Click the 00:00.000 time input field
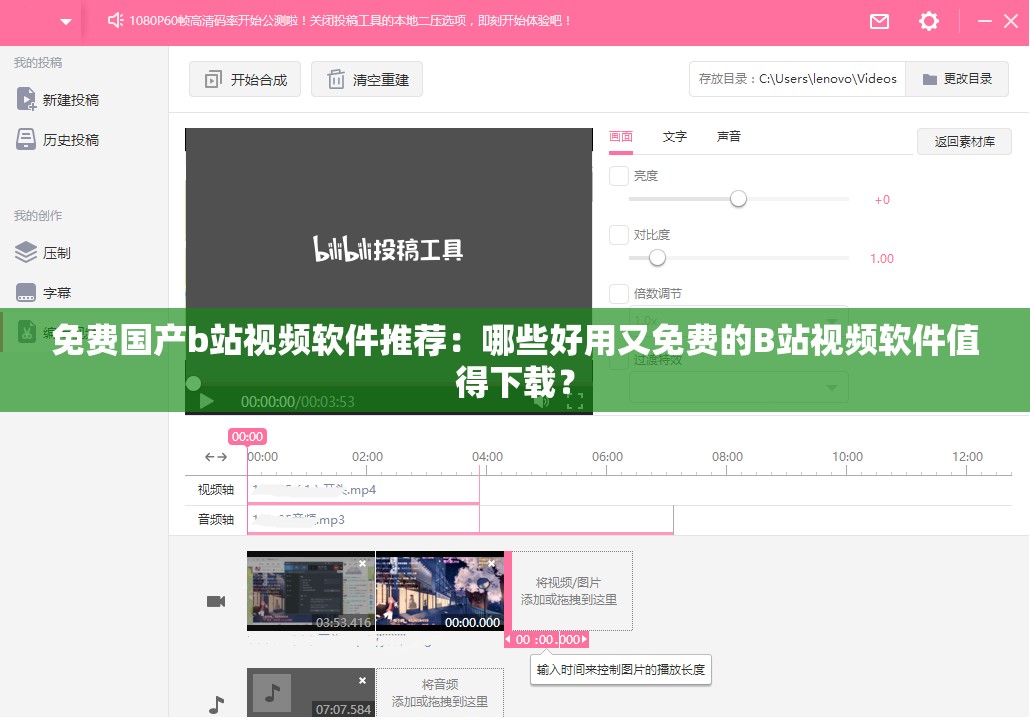The width and height of the screenshot is (1030, 720). tap(545, 639)
